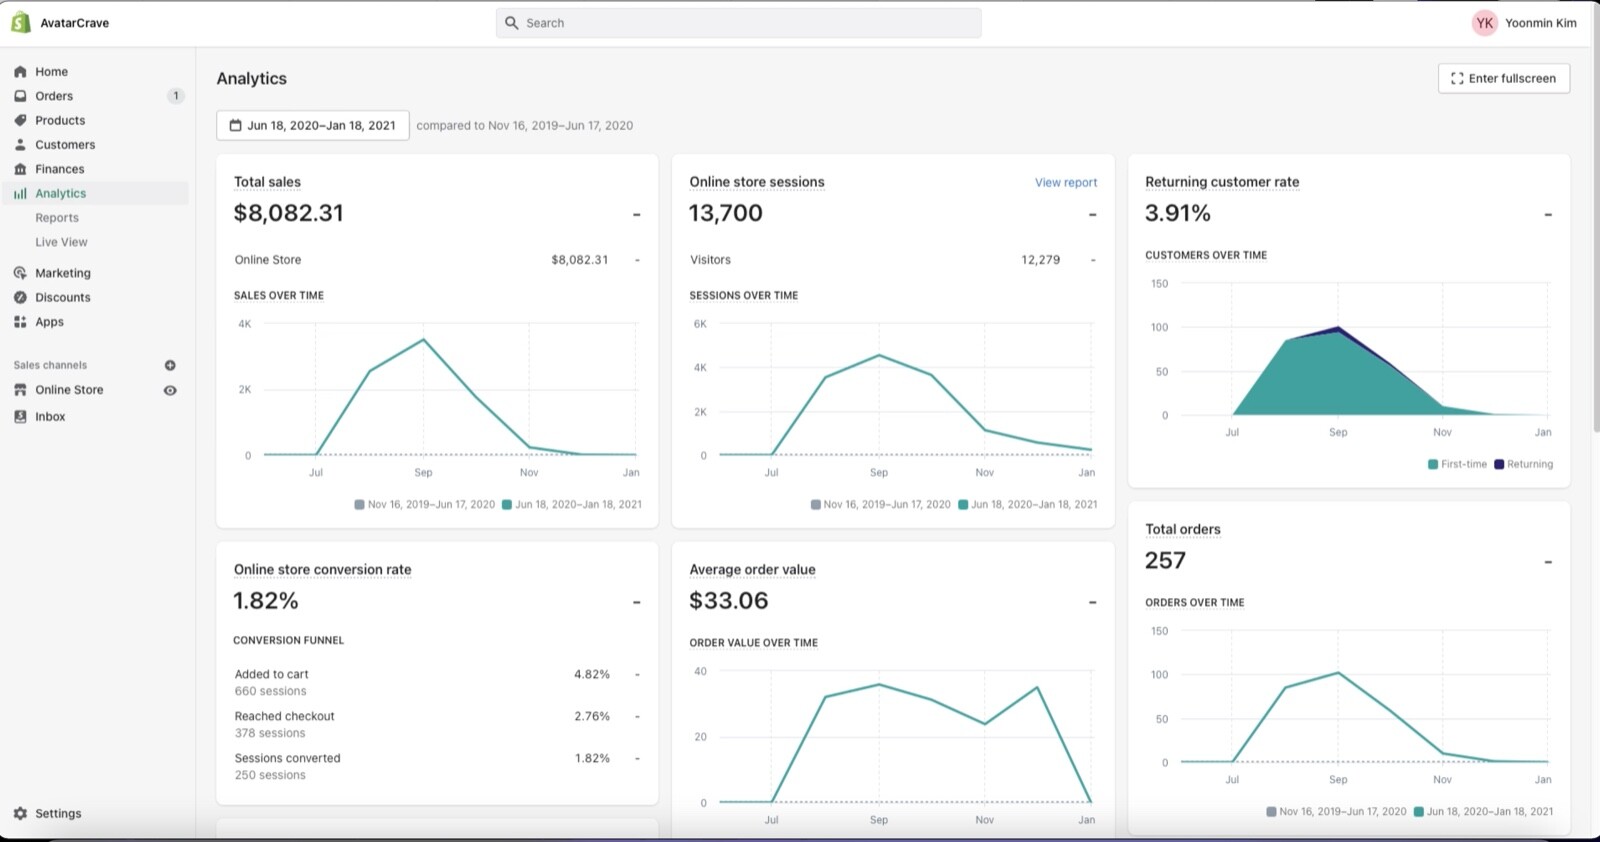1600x842 pixels.
Task: Click the Products tag icon
Action: tap(20, 120)
